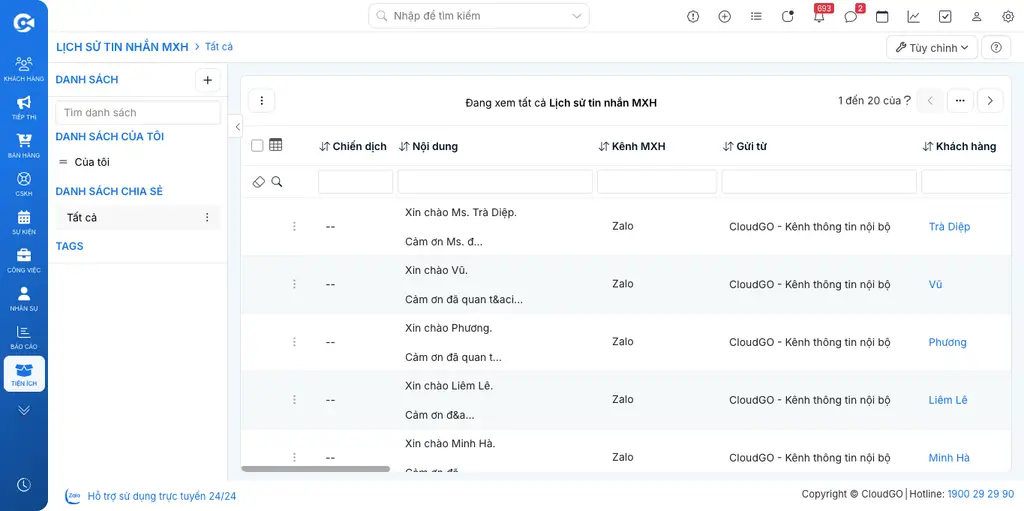This screenshot has height=511, width=1024.
Task: Focus the Nhập để tìm kiếm search box
Action: [478, 16]
